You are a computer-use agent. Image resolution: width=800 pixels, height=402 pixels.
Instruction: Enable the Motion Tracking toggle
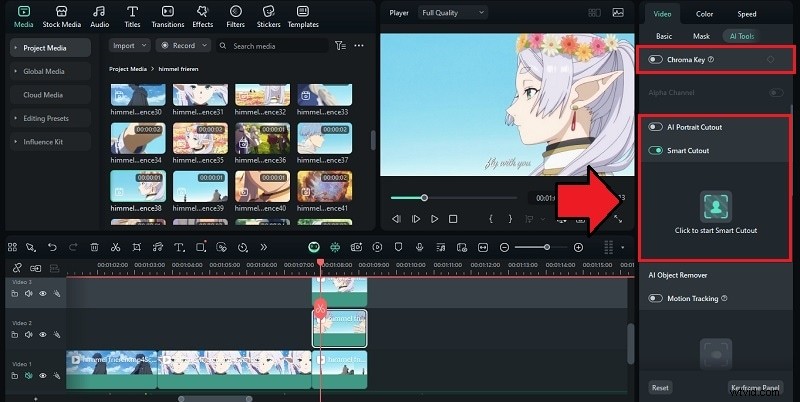click(655, 298)
